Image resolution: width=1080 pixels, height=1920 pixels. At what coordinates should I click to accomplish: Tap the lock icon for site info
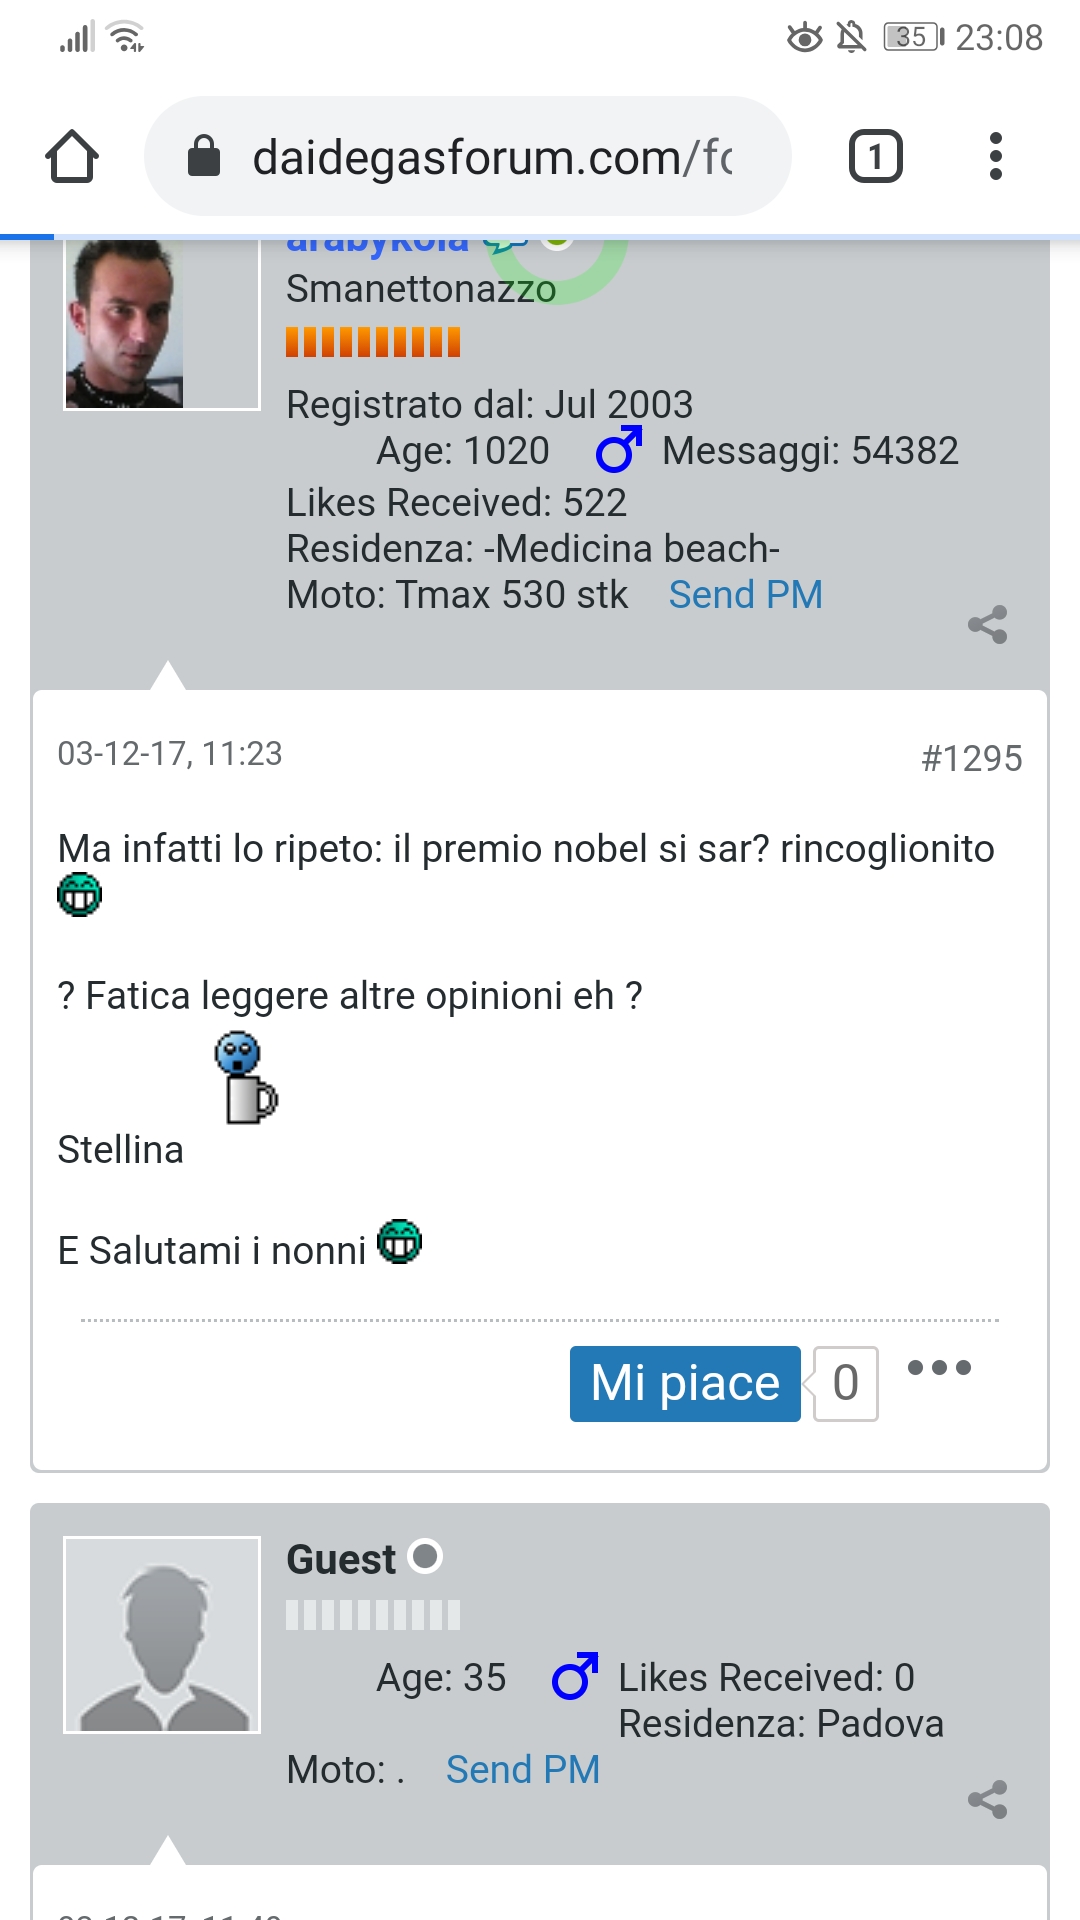coord(204,156)
